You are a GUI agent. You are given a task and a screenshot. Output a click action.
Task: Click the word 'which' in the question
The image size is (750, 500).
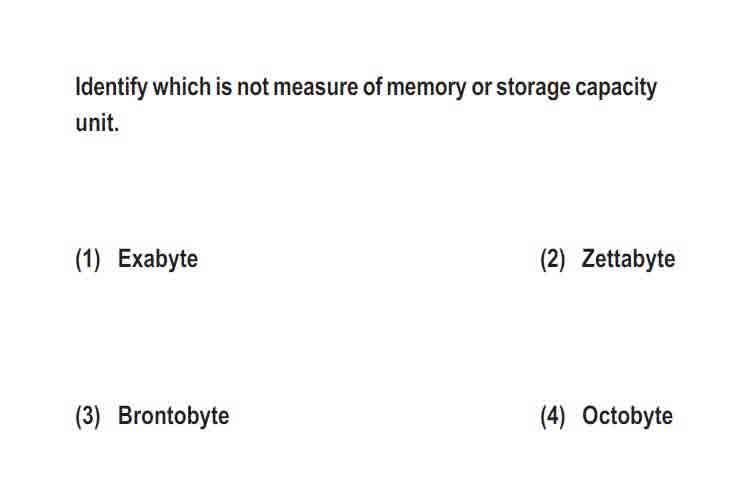click(x=182, y=87)
